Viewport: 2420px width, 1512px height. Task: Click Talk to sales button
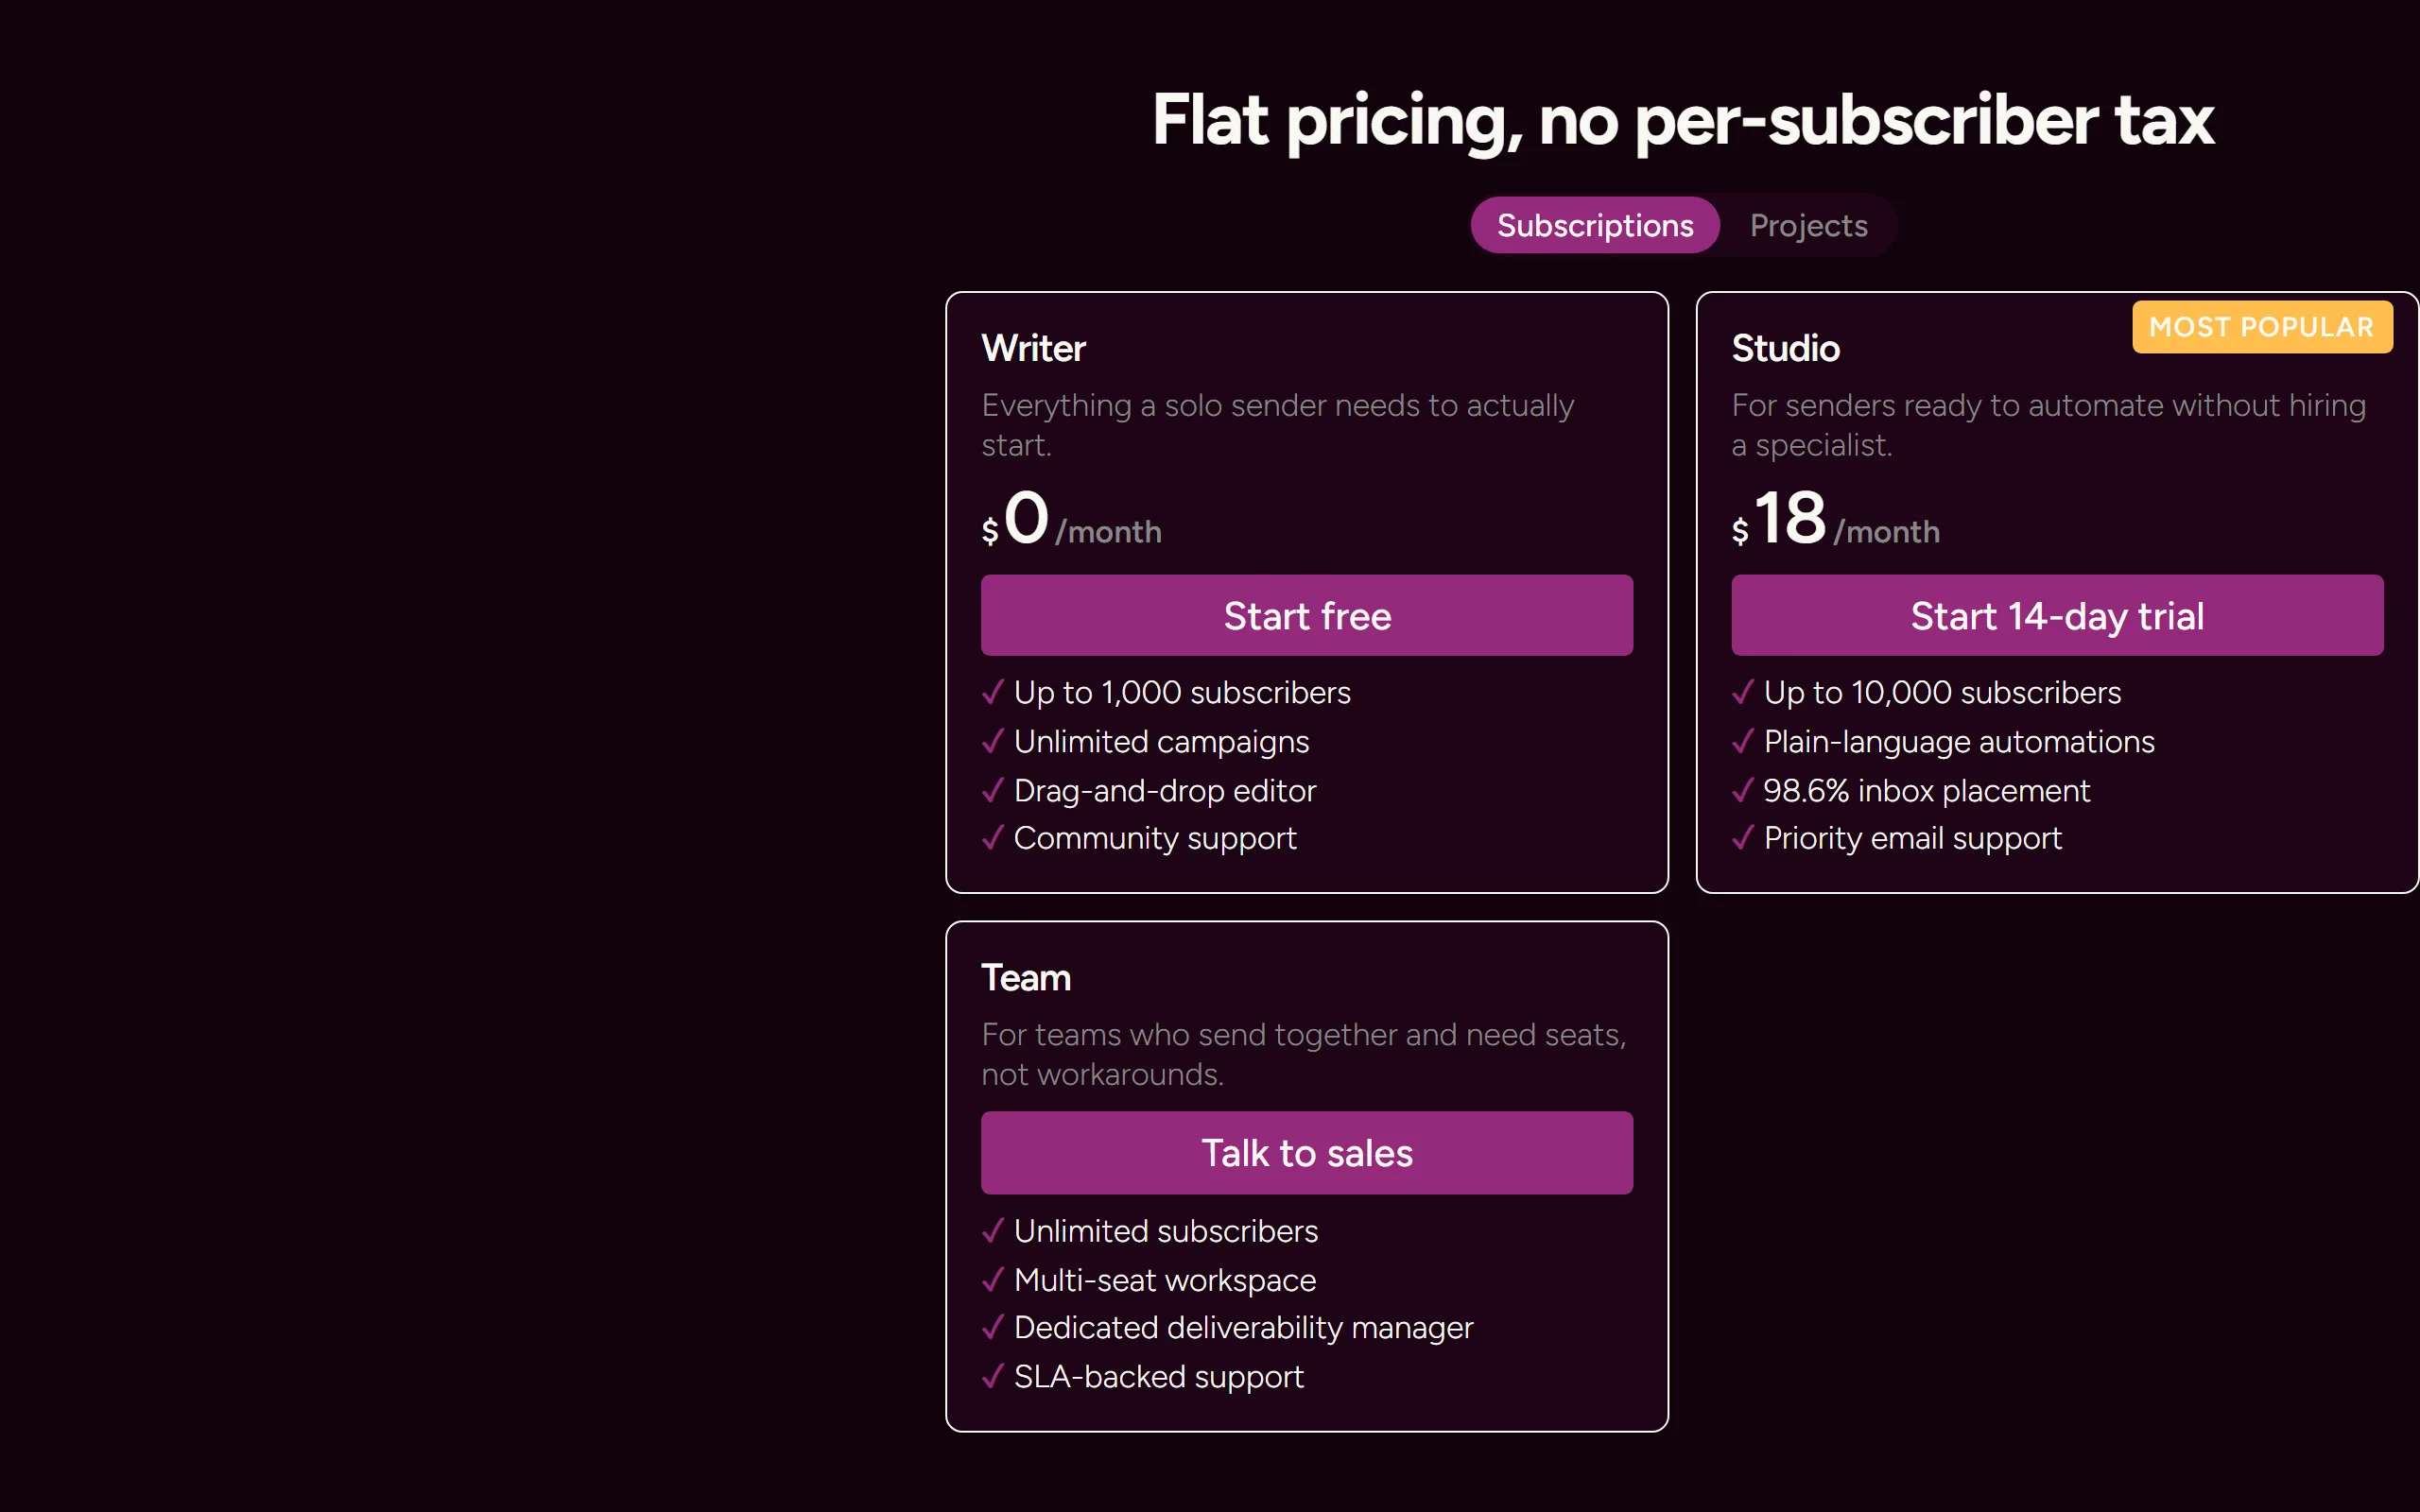[x=1307, y=1153]
